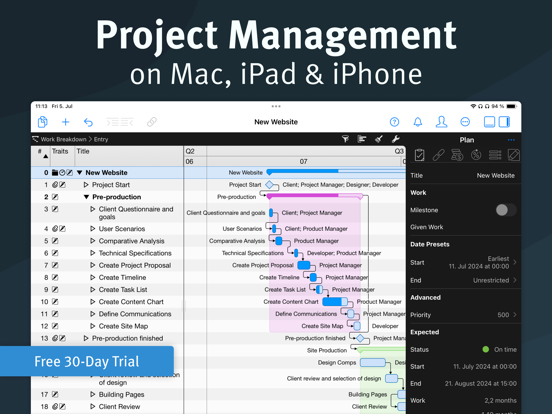
Task: Open Start date preset chevron row
Action: pos(464,263)
